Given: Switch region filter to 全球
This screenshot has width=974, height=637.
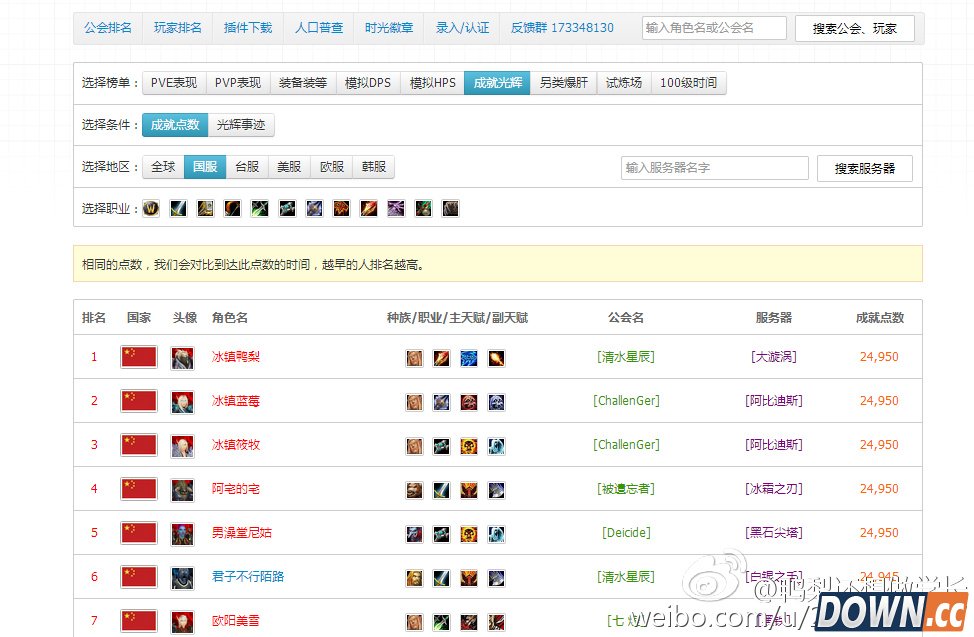Looking at the screenshot, I should pos(163,167).
